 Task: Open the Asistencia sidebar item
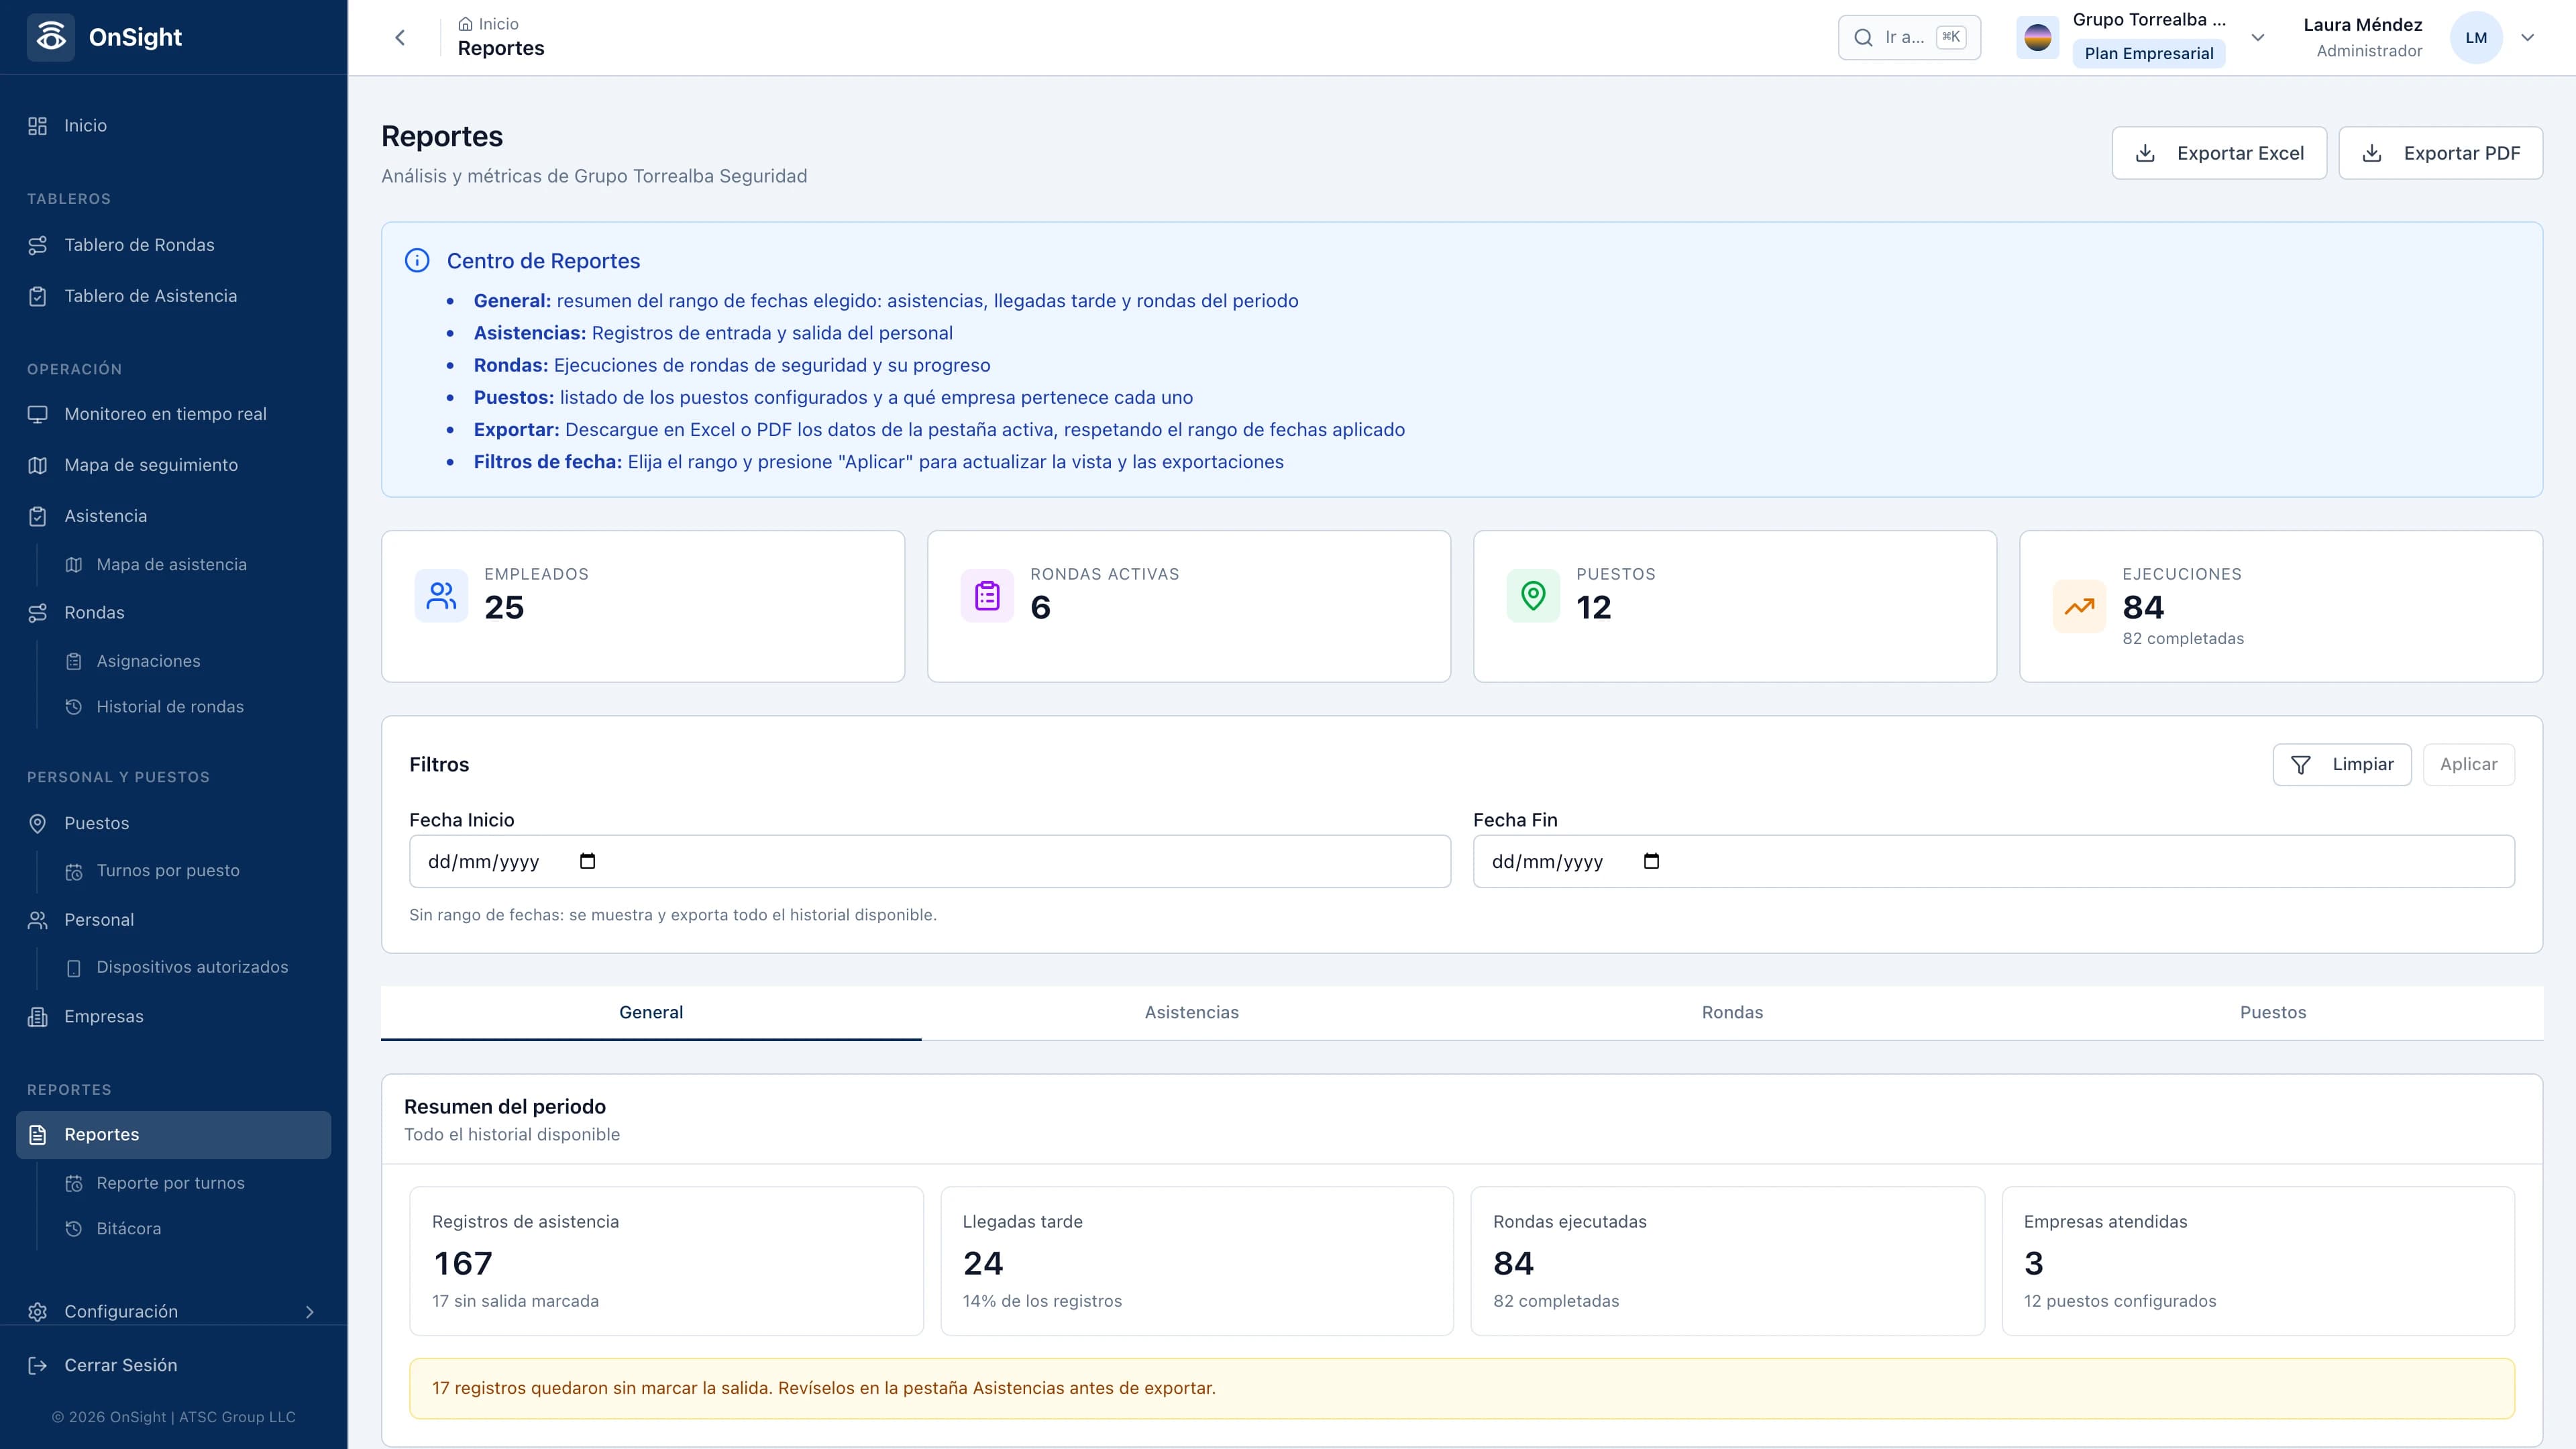[173, 516]
